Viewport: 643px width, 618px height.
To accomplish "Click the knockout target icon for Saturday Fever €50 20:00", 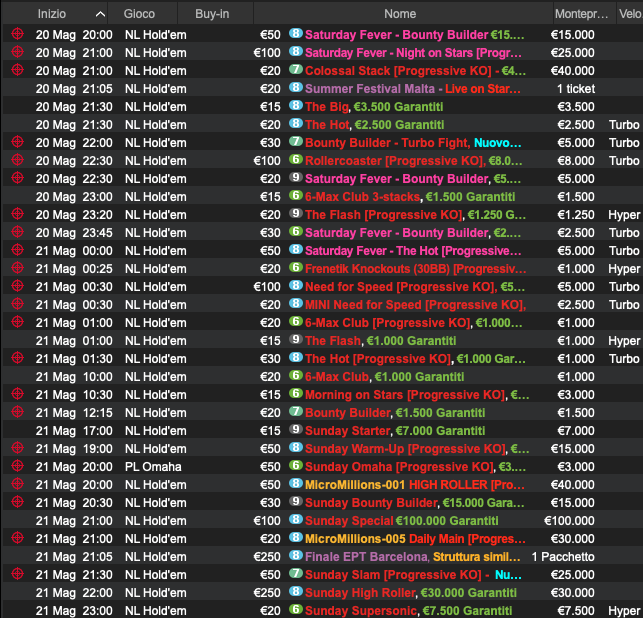I will [17, 34].
